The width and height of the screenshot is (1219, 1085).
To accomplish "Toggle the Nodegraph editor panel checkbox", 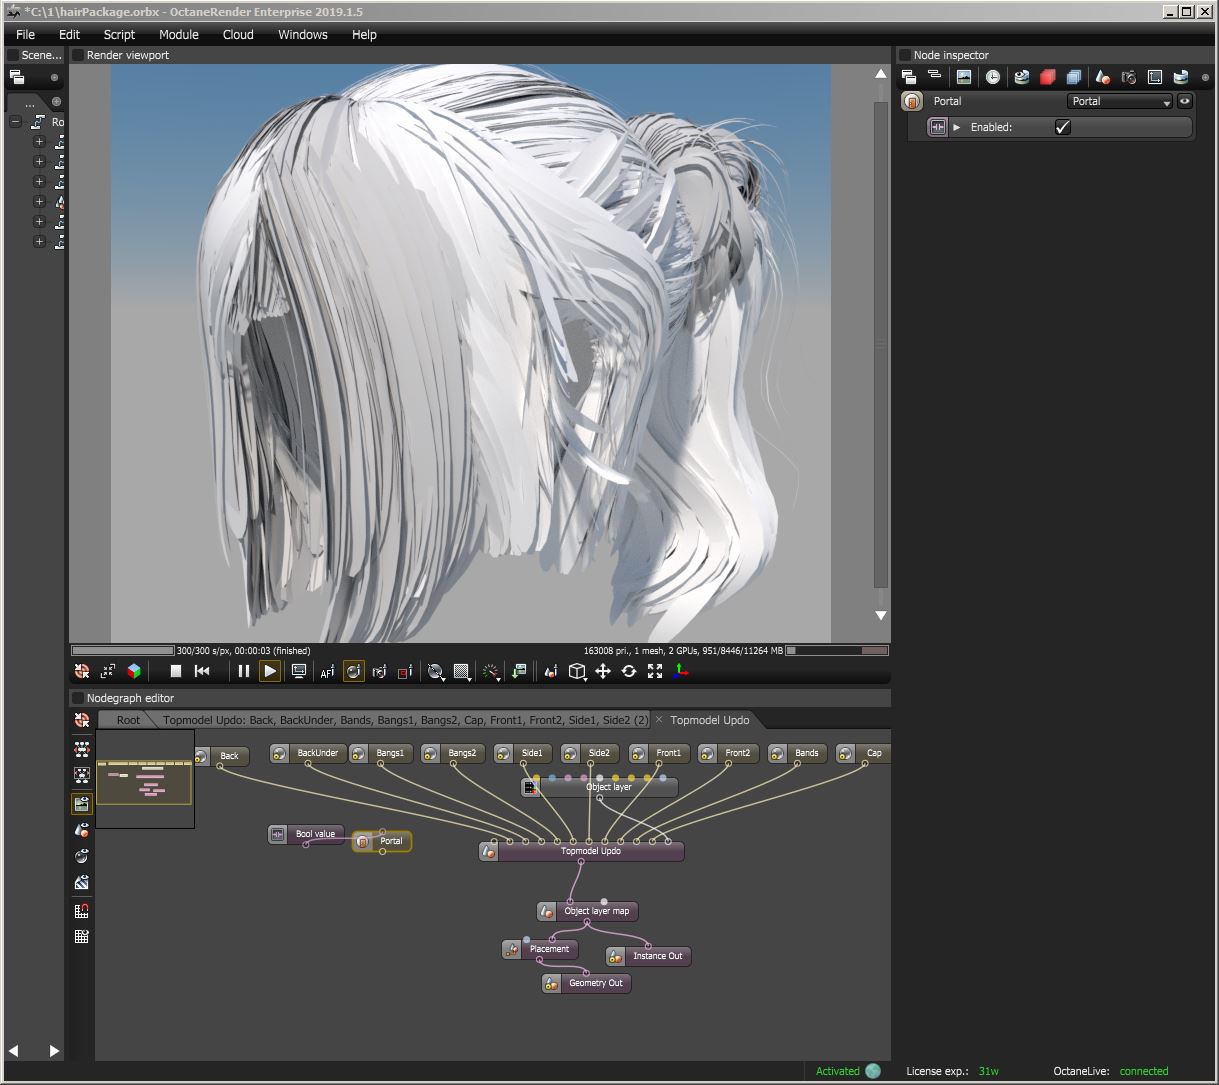I will [x=77, y=698].
